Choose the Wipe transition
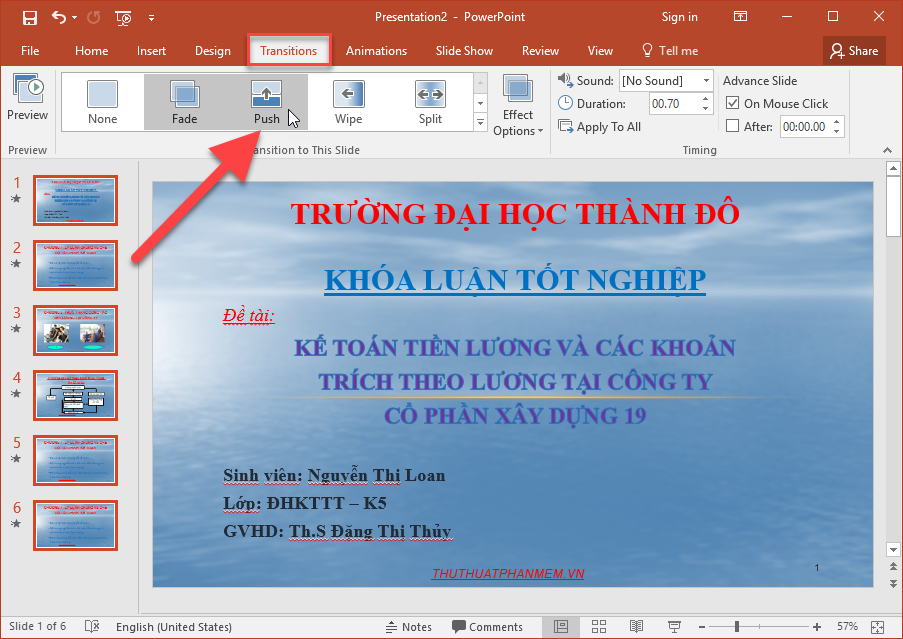This screenshot has height=639, width=903. [348, 100]
